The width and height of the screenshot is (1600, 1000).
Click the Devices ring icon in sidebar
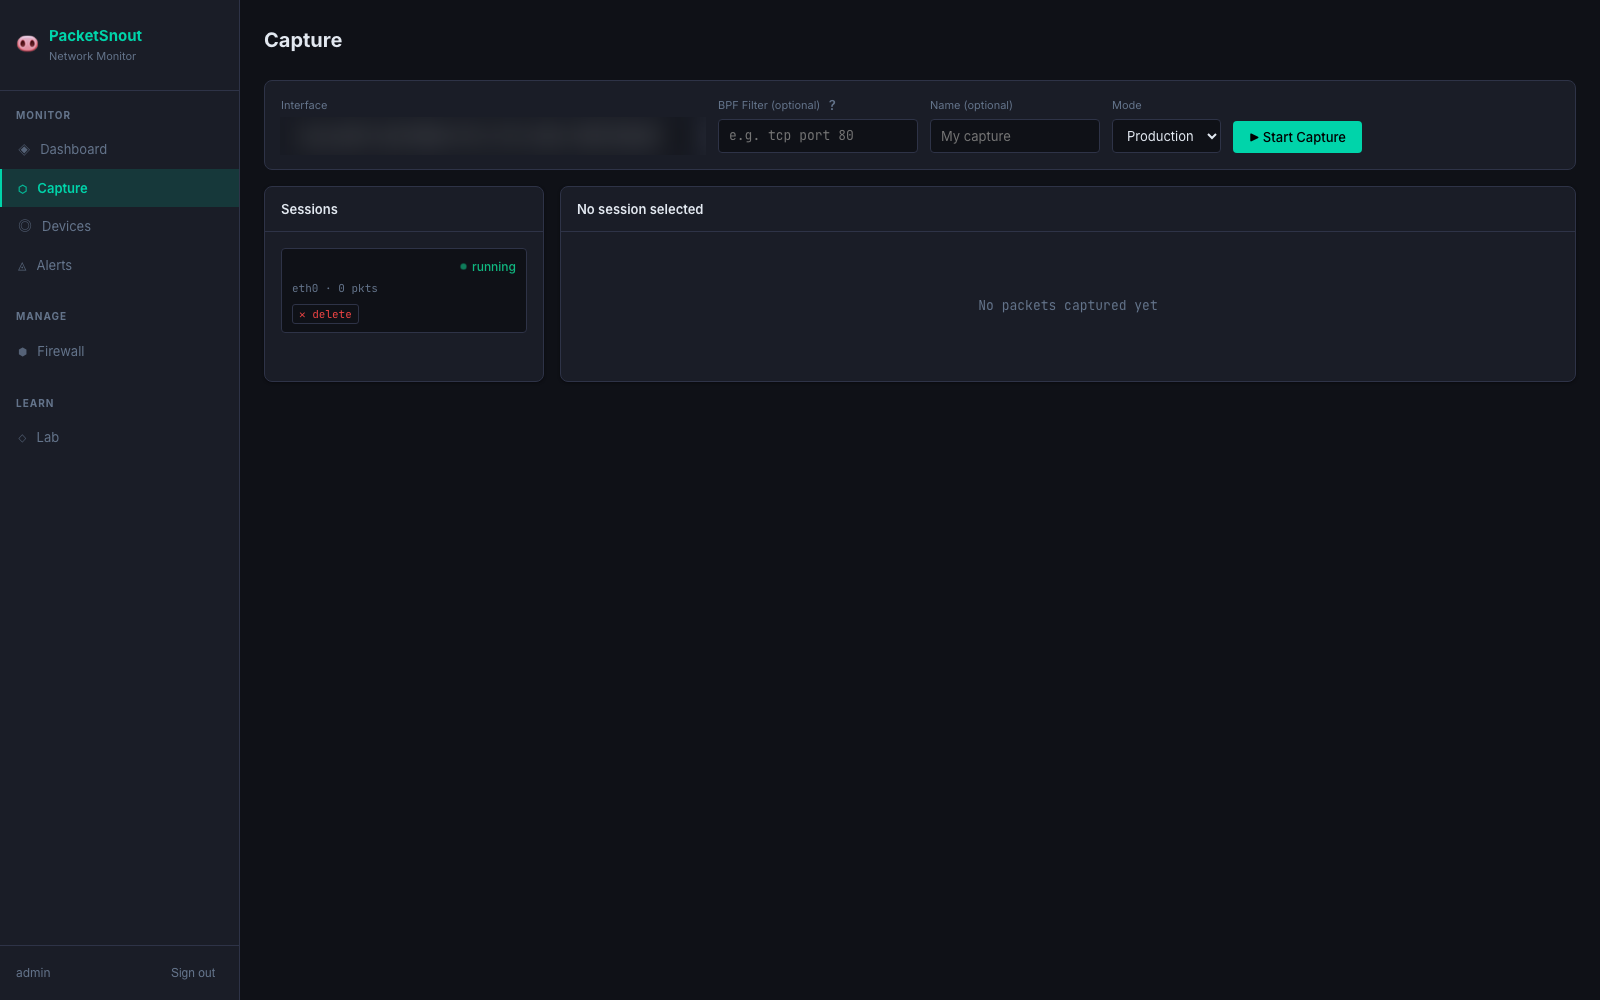25,226
